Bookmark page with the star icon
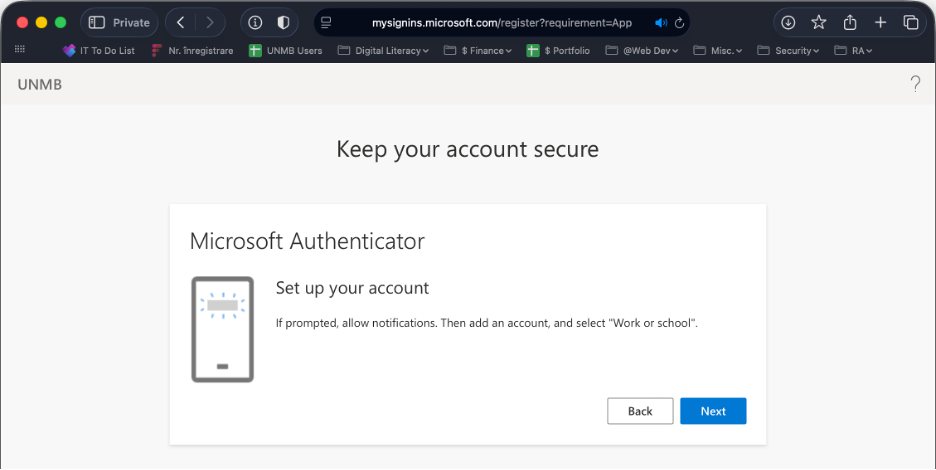Viewport: 936px width, 470px height. pyautogui.click(x=819, y=22)
